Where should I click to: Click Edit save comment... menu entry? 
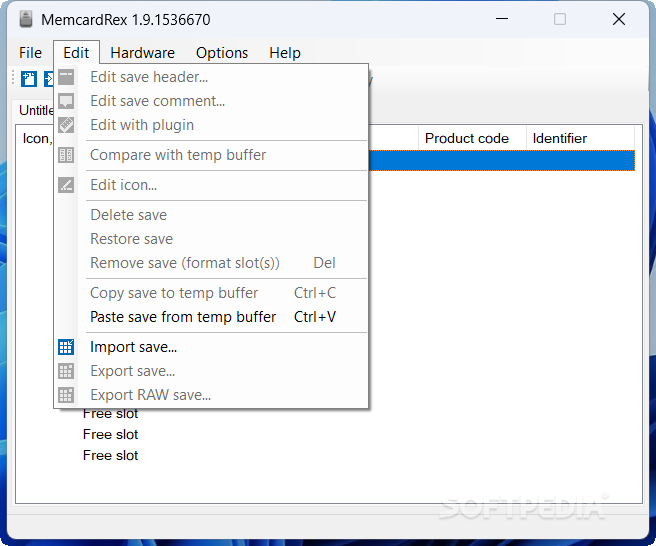[211, 101]
